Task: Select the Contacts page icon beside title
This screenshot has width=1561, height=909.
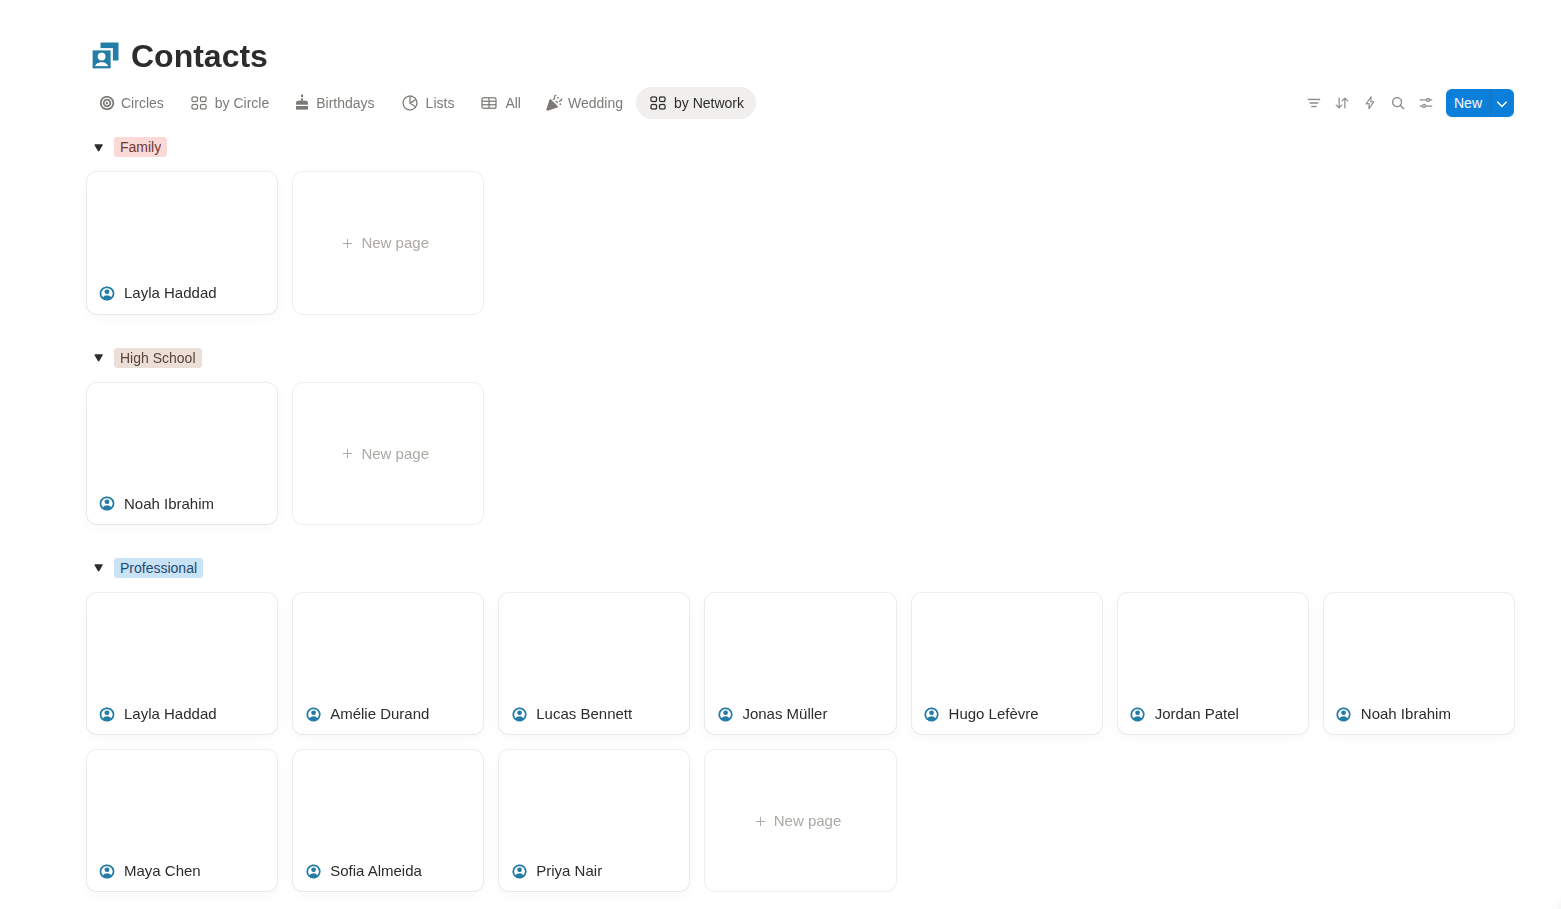Action: pyautogui.click(x=105, y=56)
